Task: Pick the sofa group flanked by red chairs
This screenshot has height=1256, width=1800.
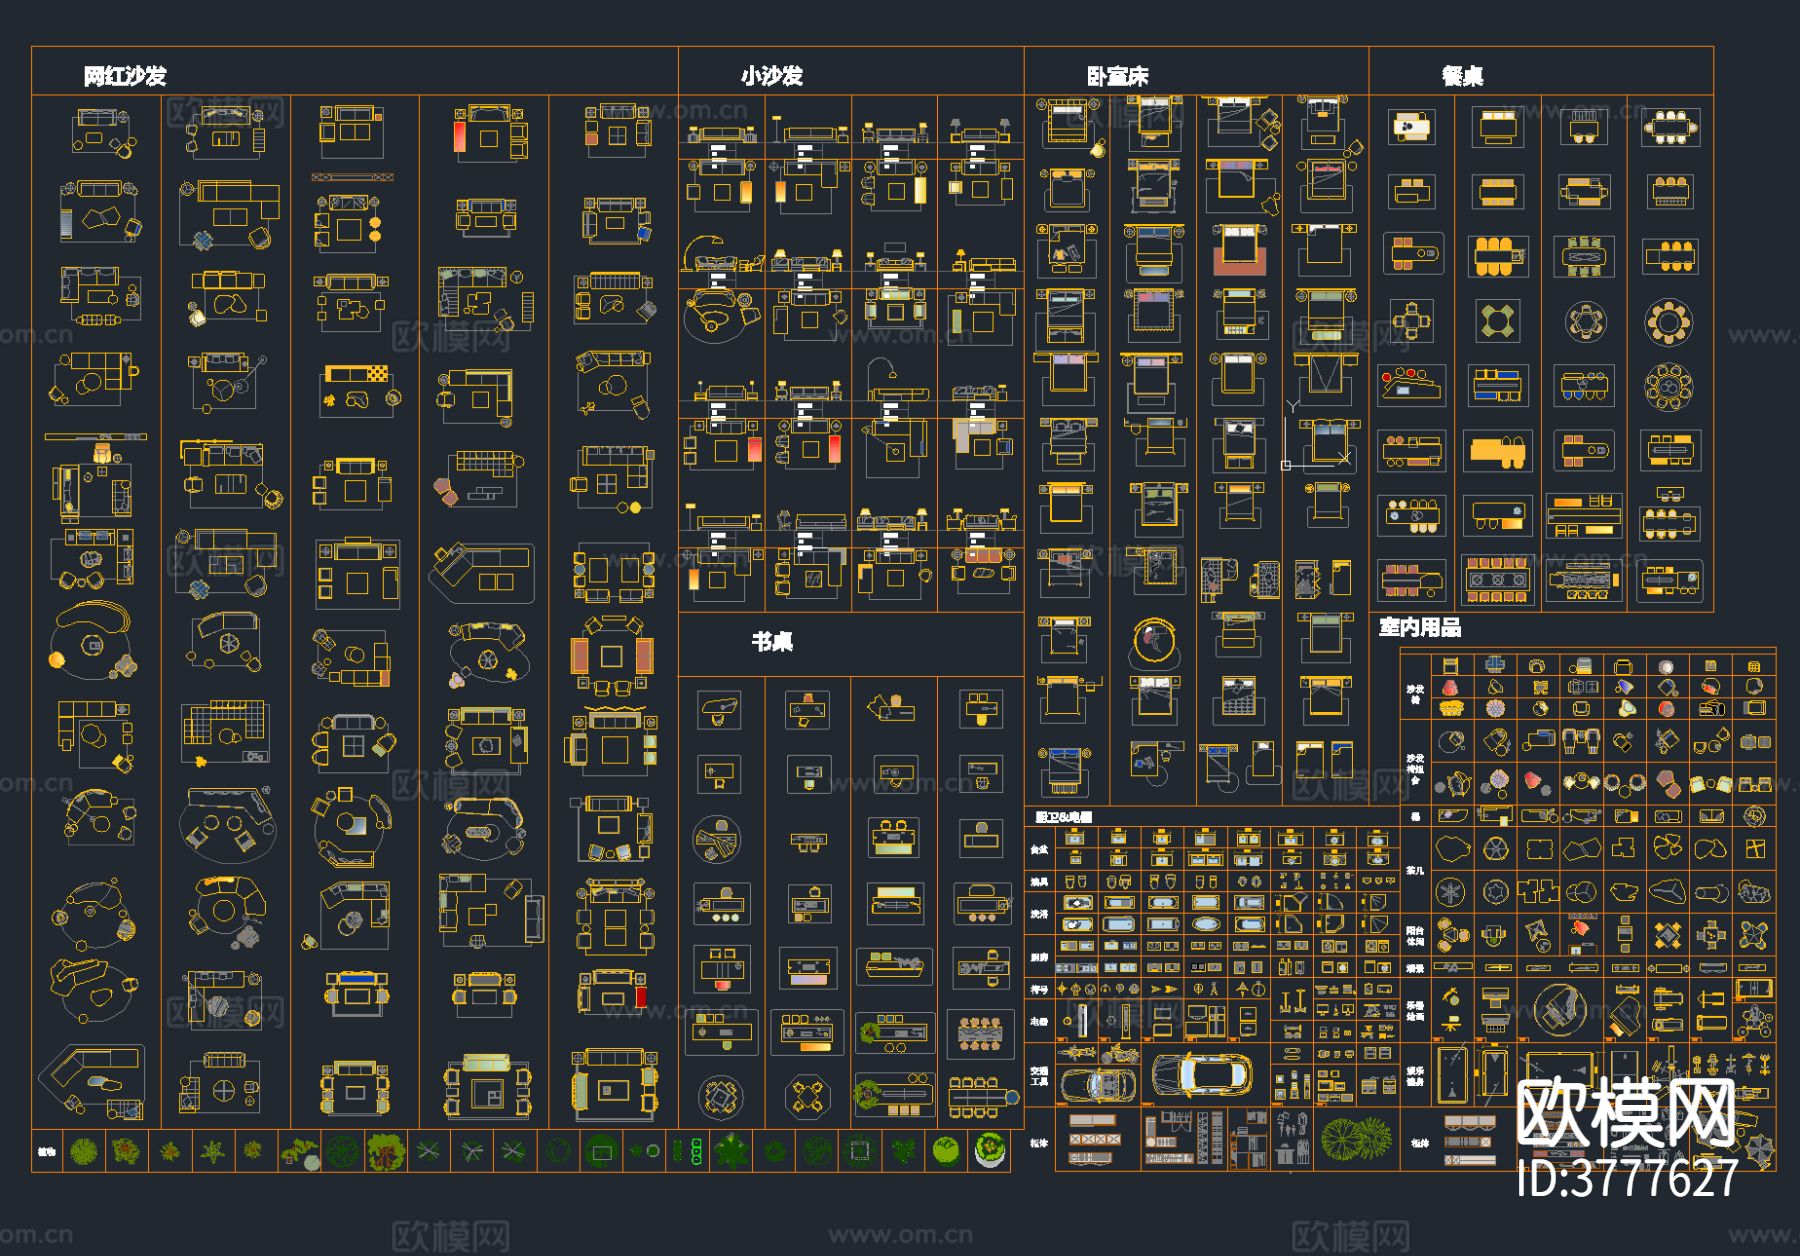Action: coord(612,658)
